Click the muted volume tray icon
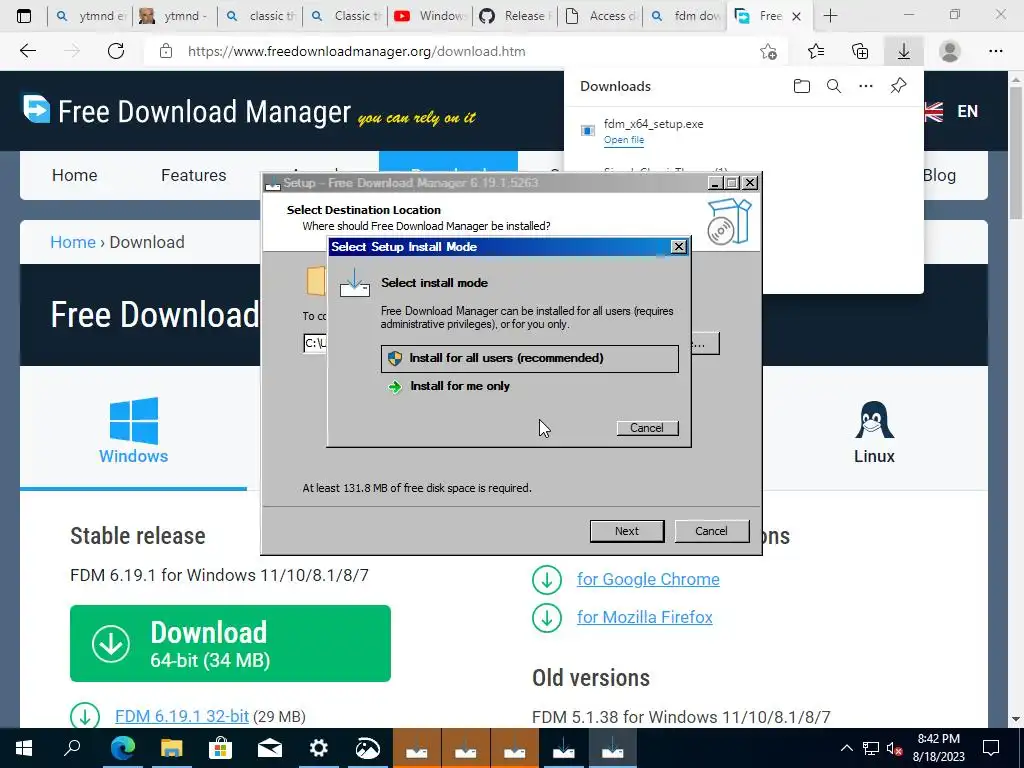The image size is (1024, 768). 895,748
